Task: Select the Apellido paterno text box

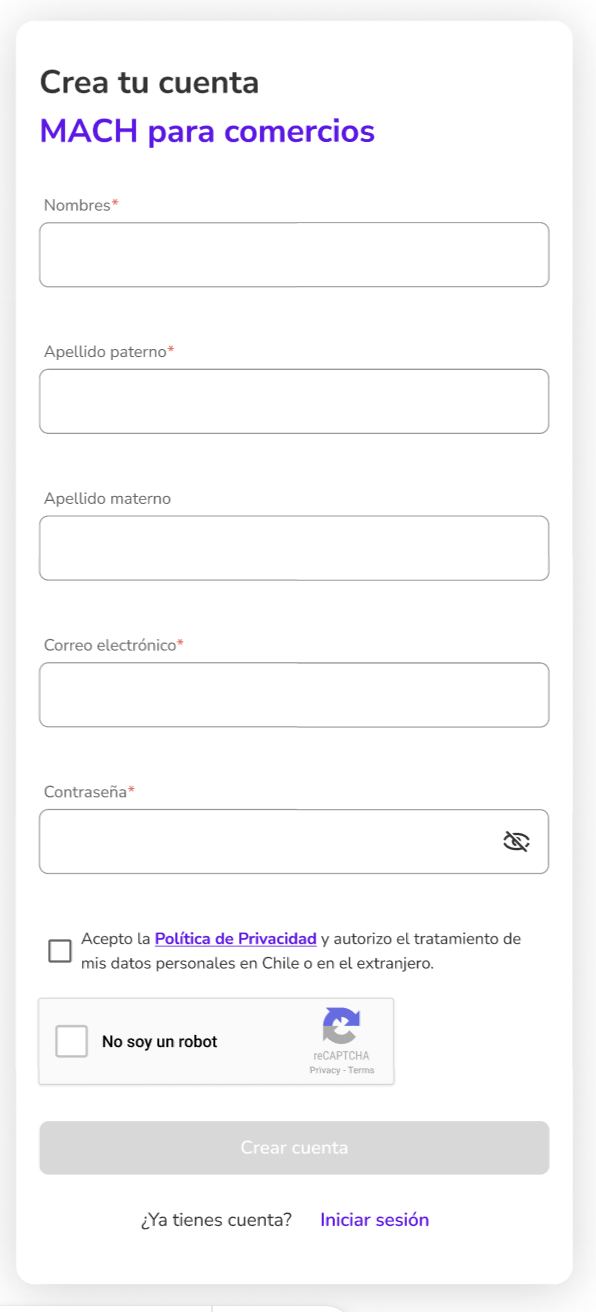Action: [294, 401]
